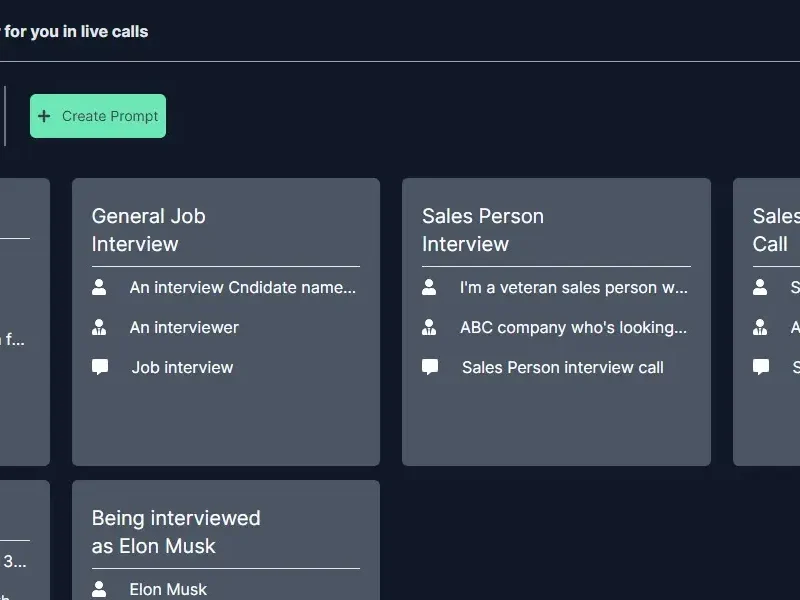Screen dimensions: 800x600
Task: Click the person icon in the Sales Call card
Action: 760,287
